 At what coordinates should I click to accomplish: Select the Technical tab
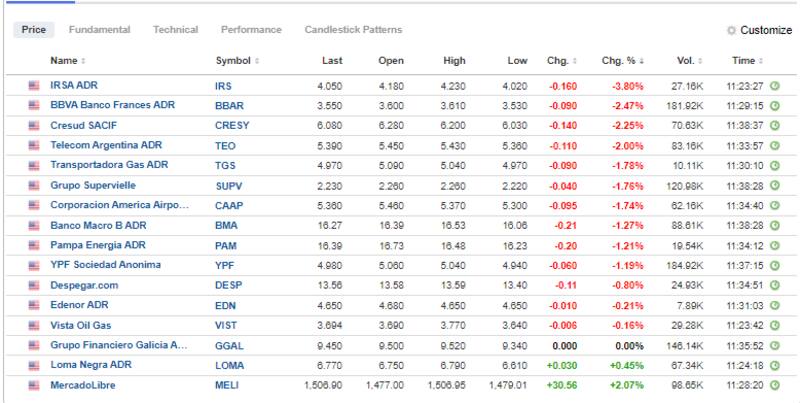pyautogui.click(x=175, y=30)
